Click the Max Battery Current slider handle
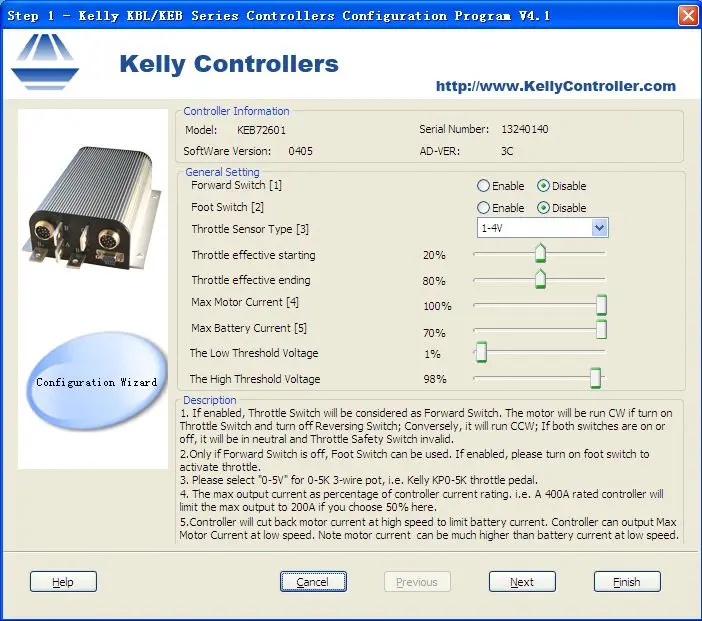 [x=601, y=330]
